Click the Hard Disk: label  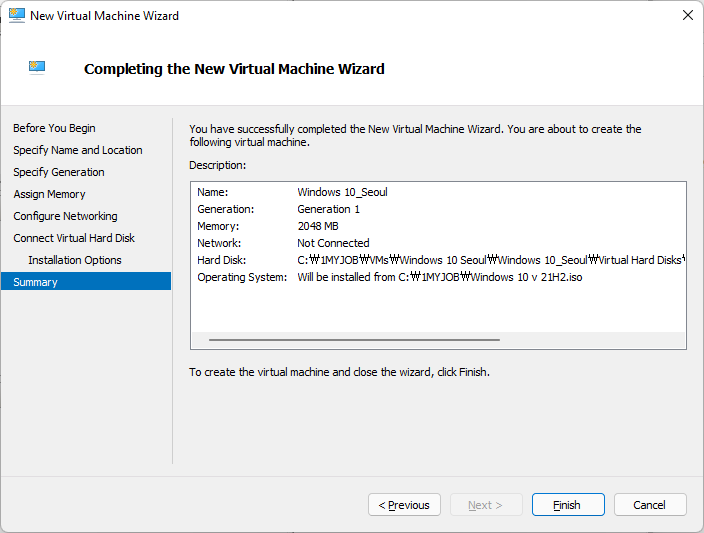[221, 260]
